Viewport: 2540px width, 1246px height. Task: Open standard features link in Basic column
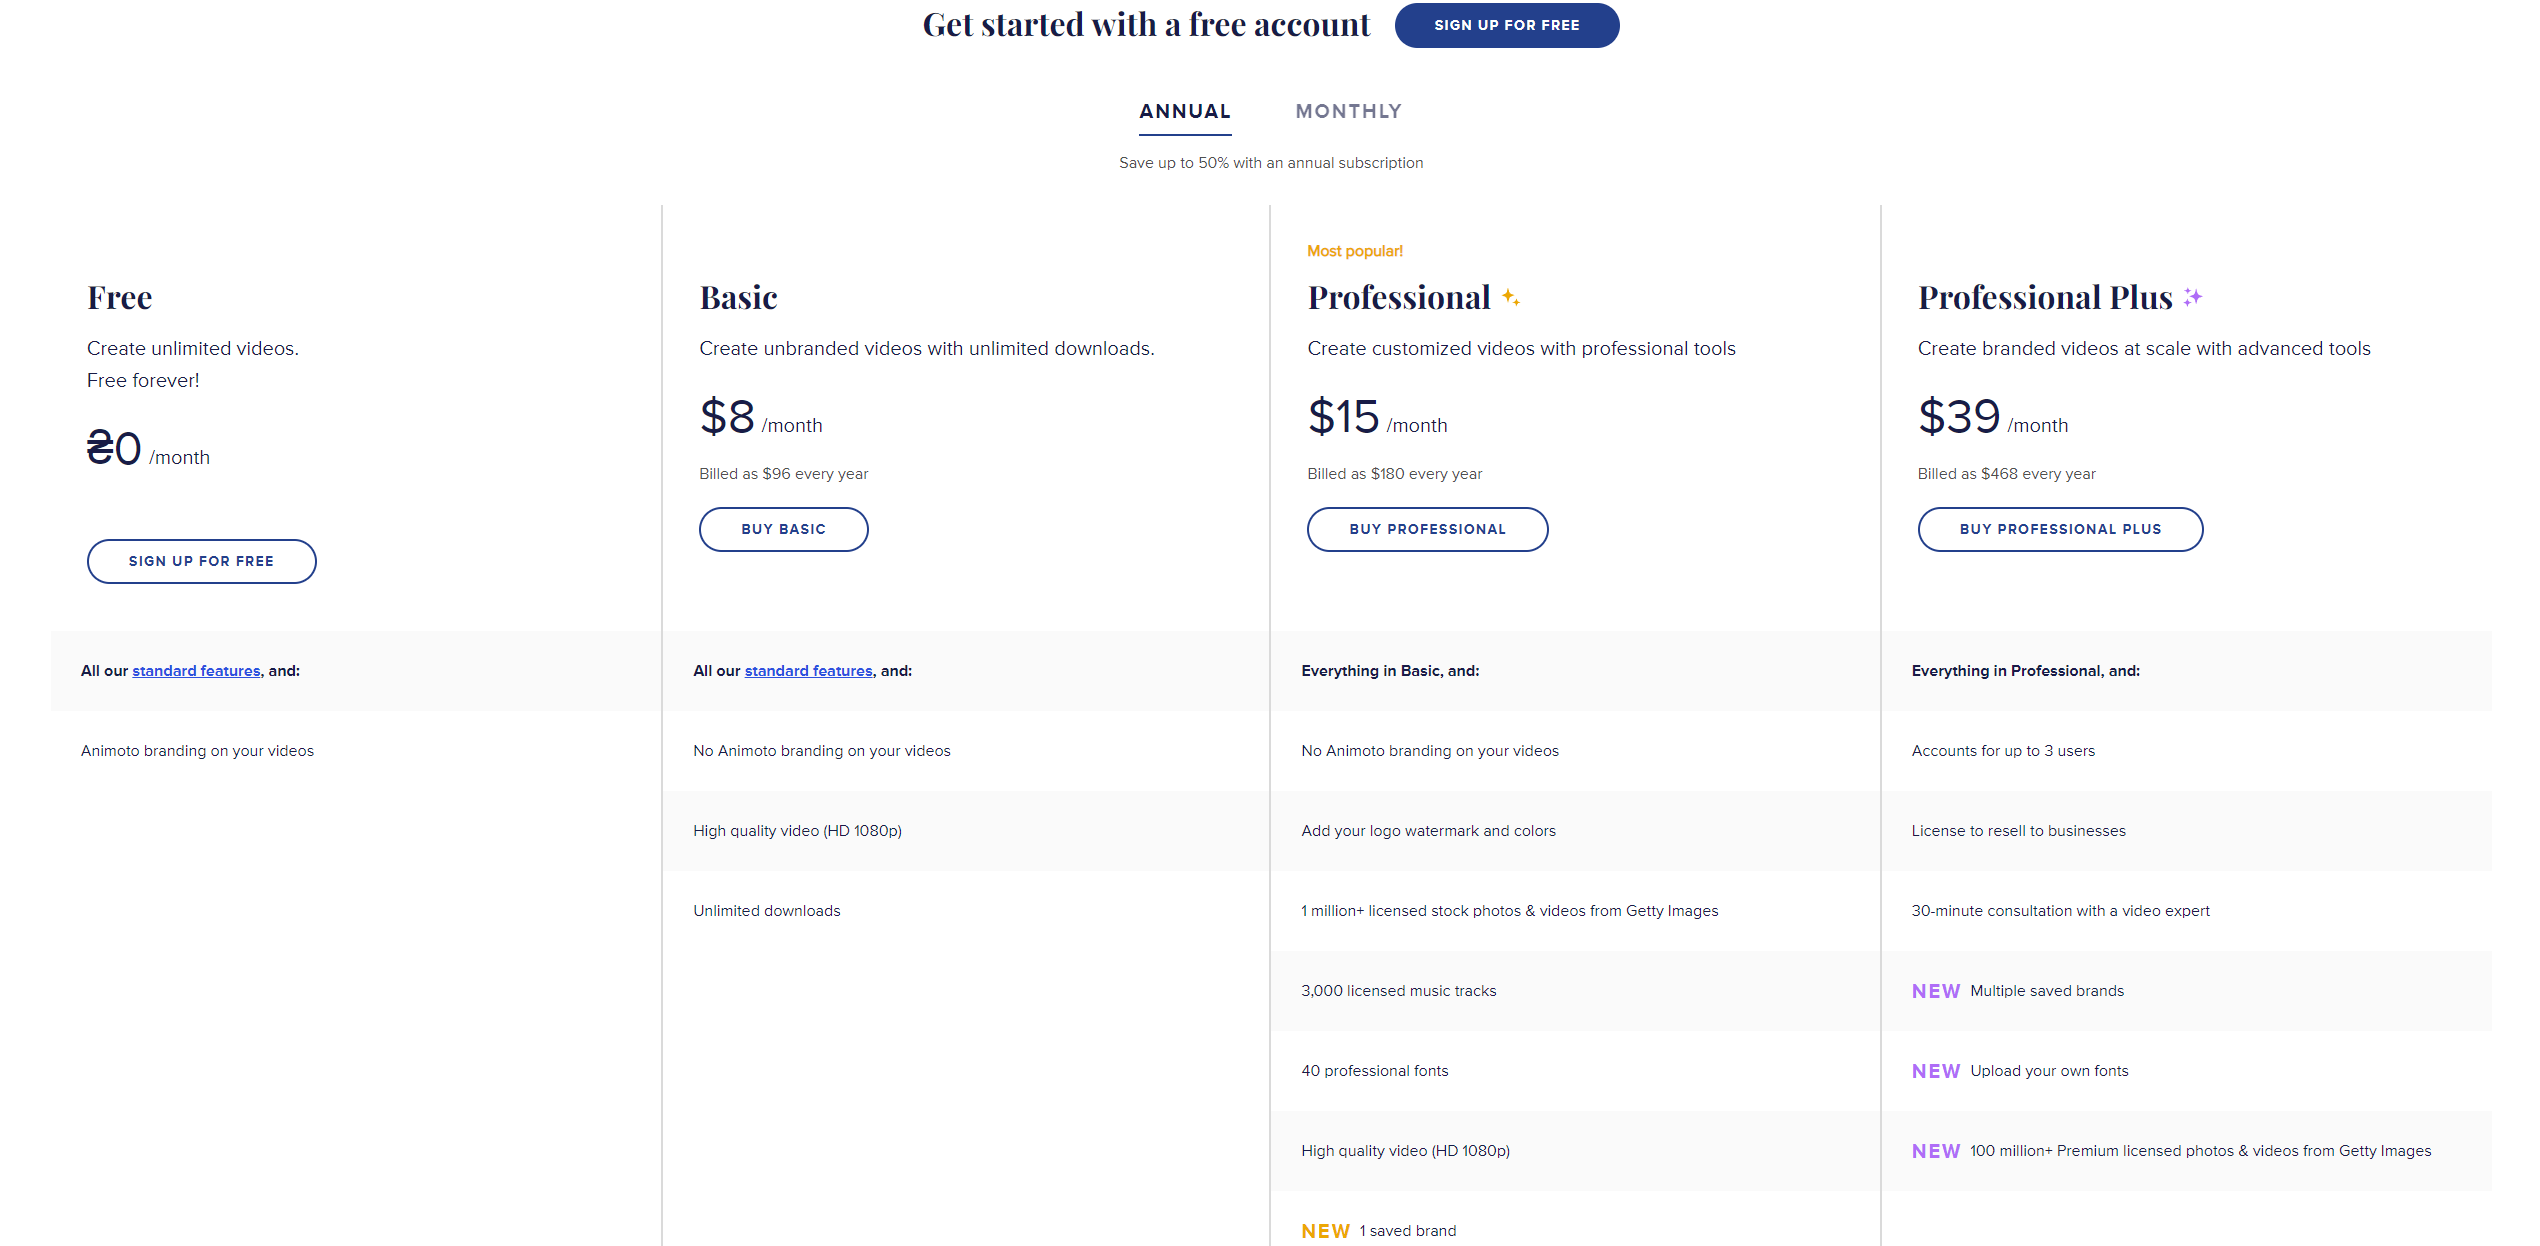click(x=808, y=671)
